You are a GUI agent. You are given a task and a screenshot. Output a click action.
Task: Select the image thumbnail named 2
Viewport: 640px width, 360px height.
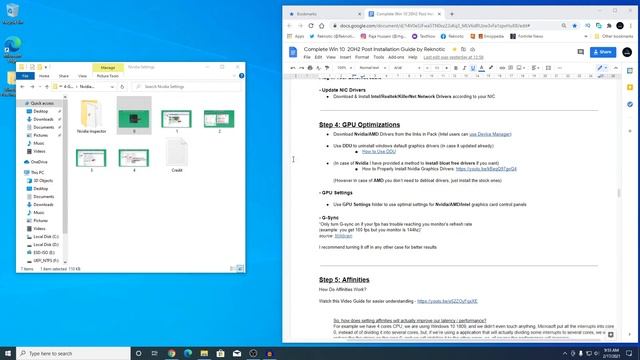click(x=219, y=121)
